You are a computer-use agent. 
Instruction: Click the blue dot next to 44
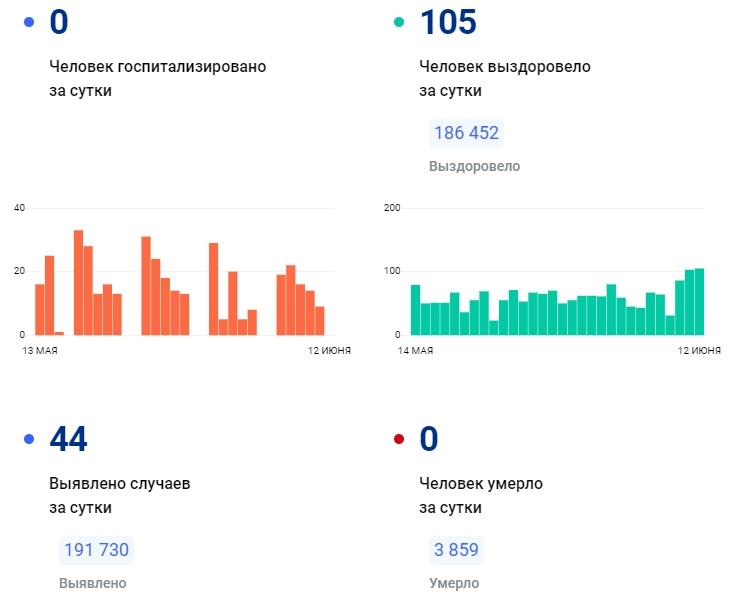click(29, 438)
